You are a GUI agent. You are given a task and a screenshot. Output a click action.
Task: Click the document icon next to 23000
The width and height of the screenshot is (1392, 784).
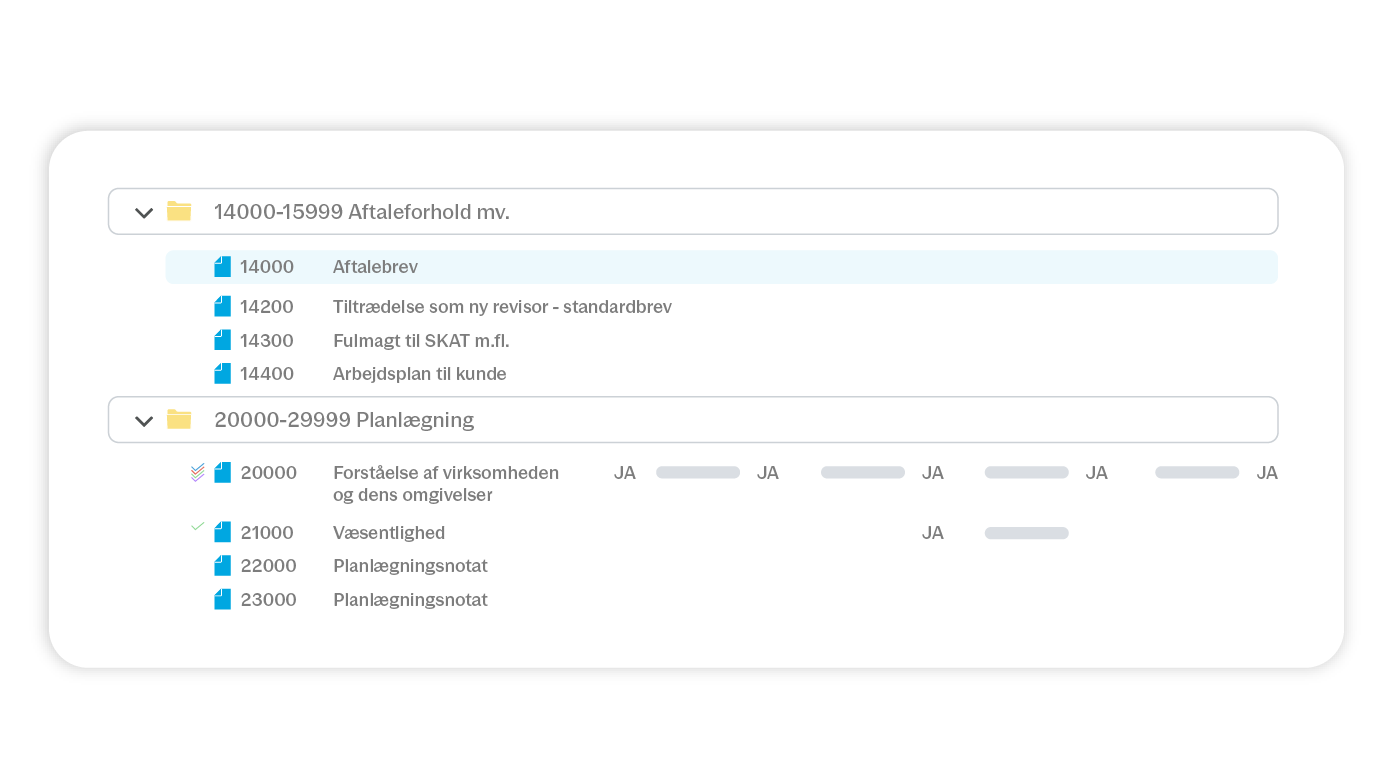(x=222, y=600)
